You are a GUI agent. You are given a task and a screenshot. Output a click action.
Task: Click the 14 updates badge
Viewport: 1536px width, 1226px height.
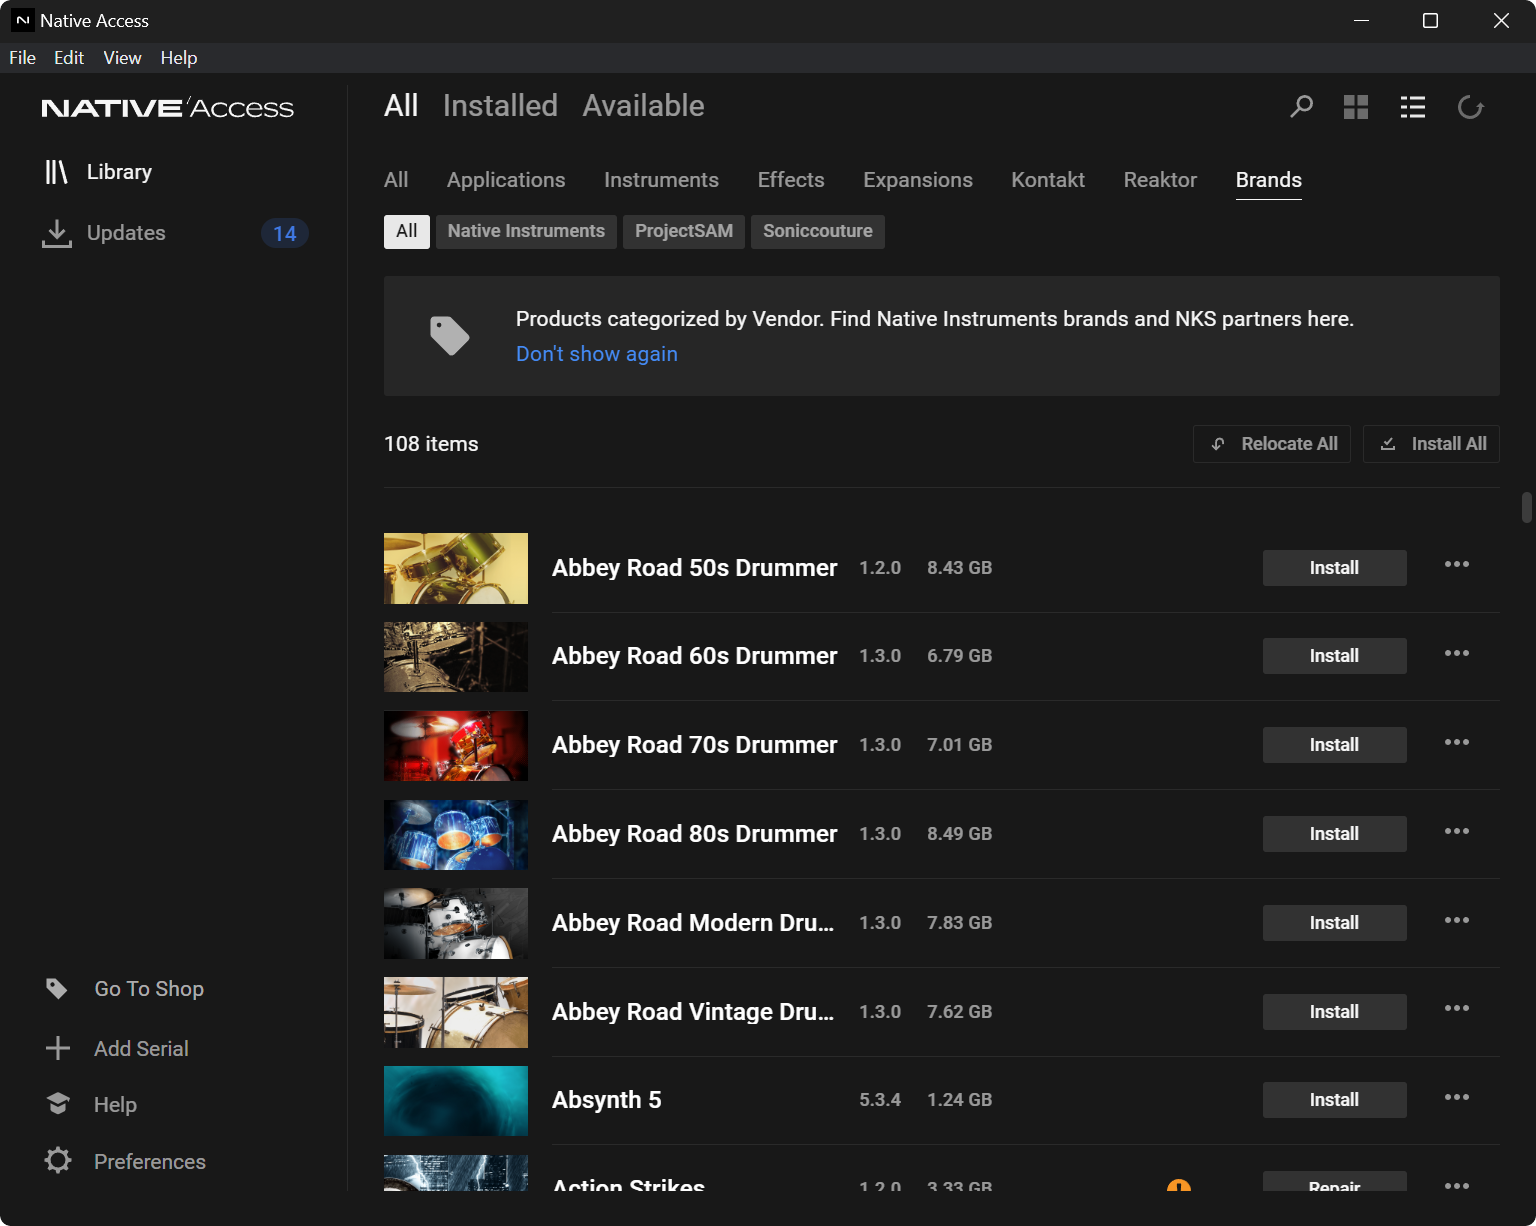coord(285,233)
